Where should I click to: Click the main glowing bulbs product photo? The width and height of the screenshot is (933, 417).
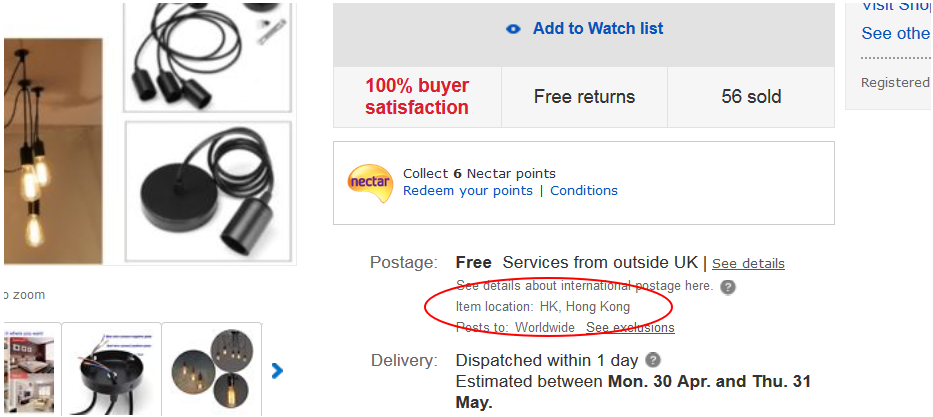coord(50,150)
